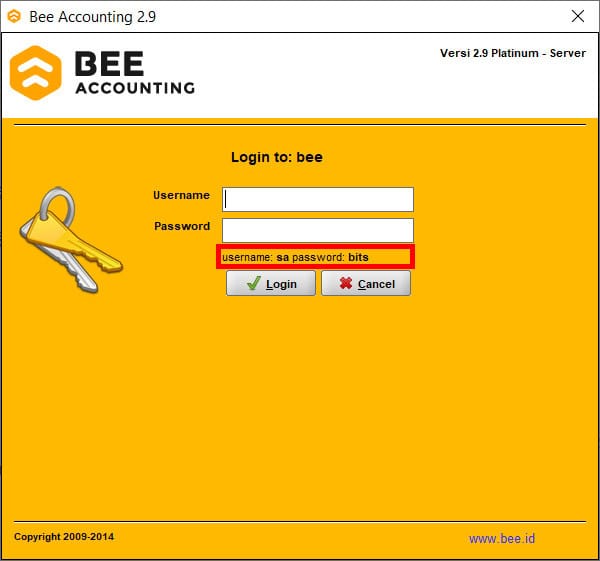Click the Password label
The height and width of the screenshot is (561, 600).
(x=181, y=226)
